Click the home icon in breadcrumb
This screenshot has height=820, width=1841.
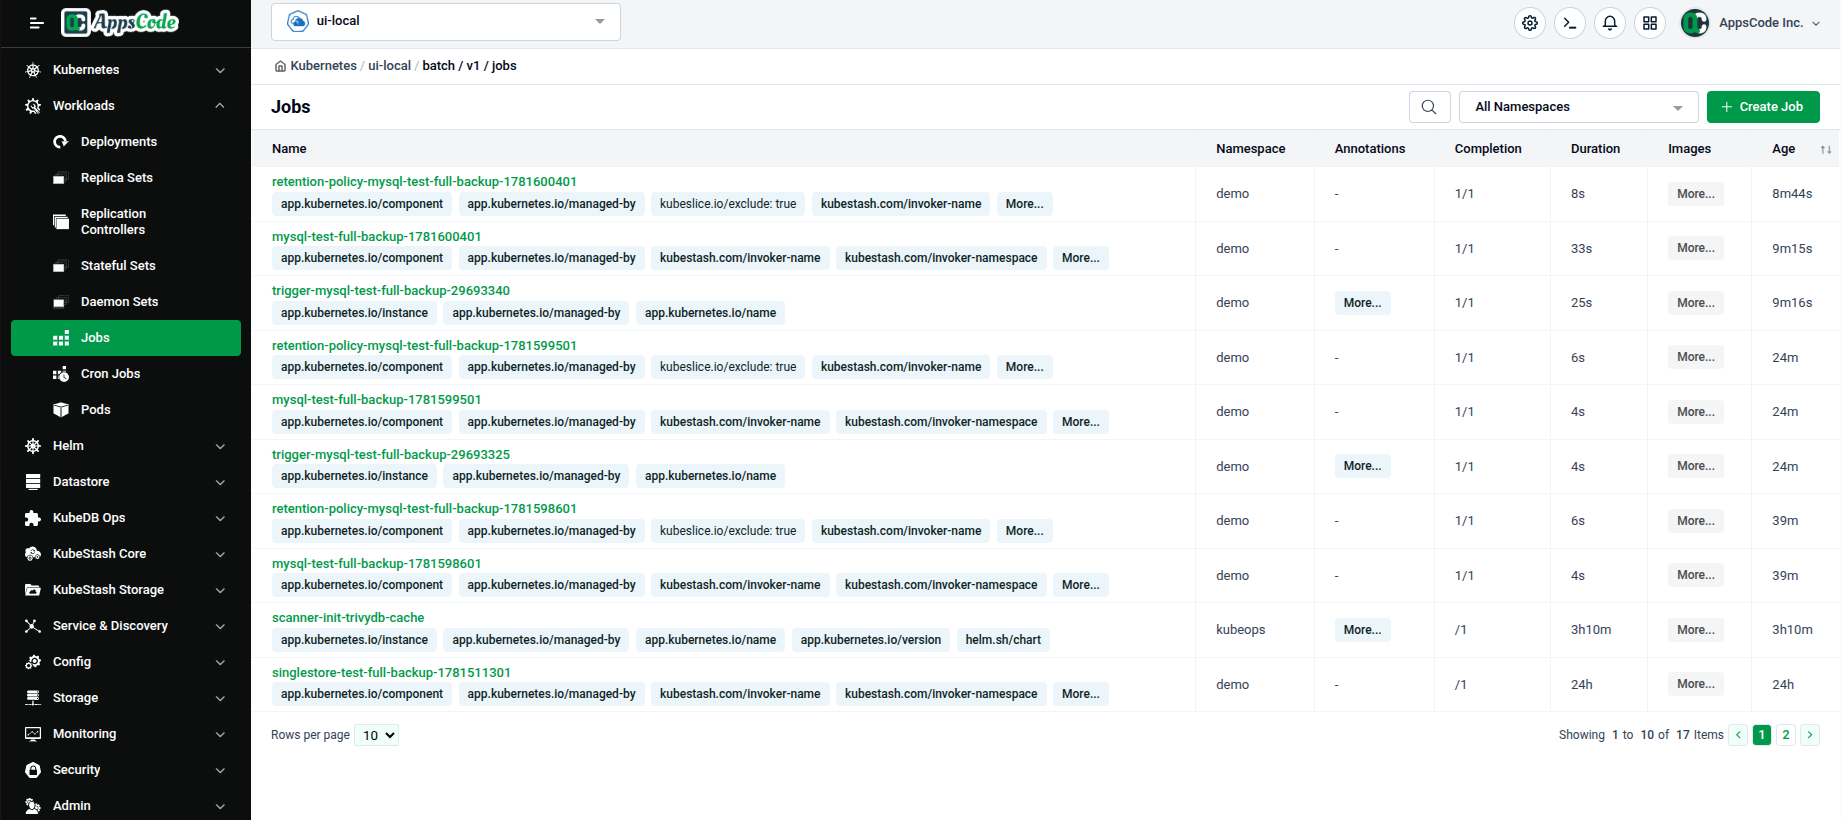pyautogui.click(x=280, y=66)
